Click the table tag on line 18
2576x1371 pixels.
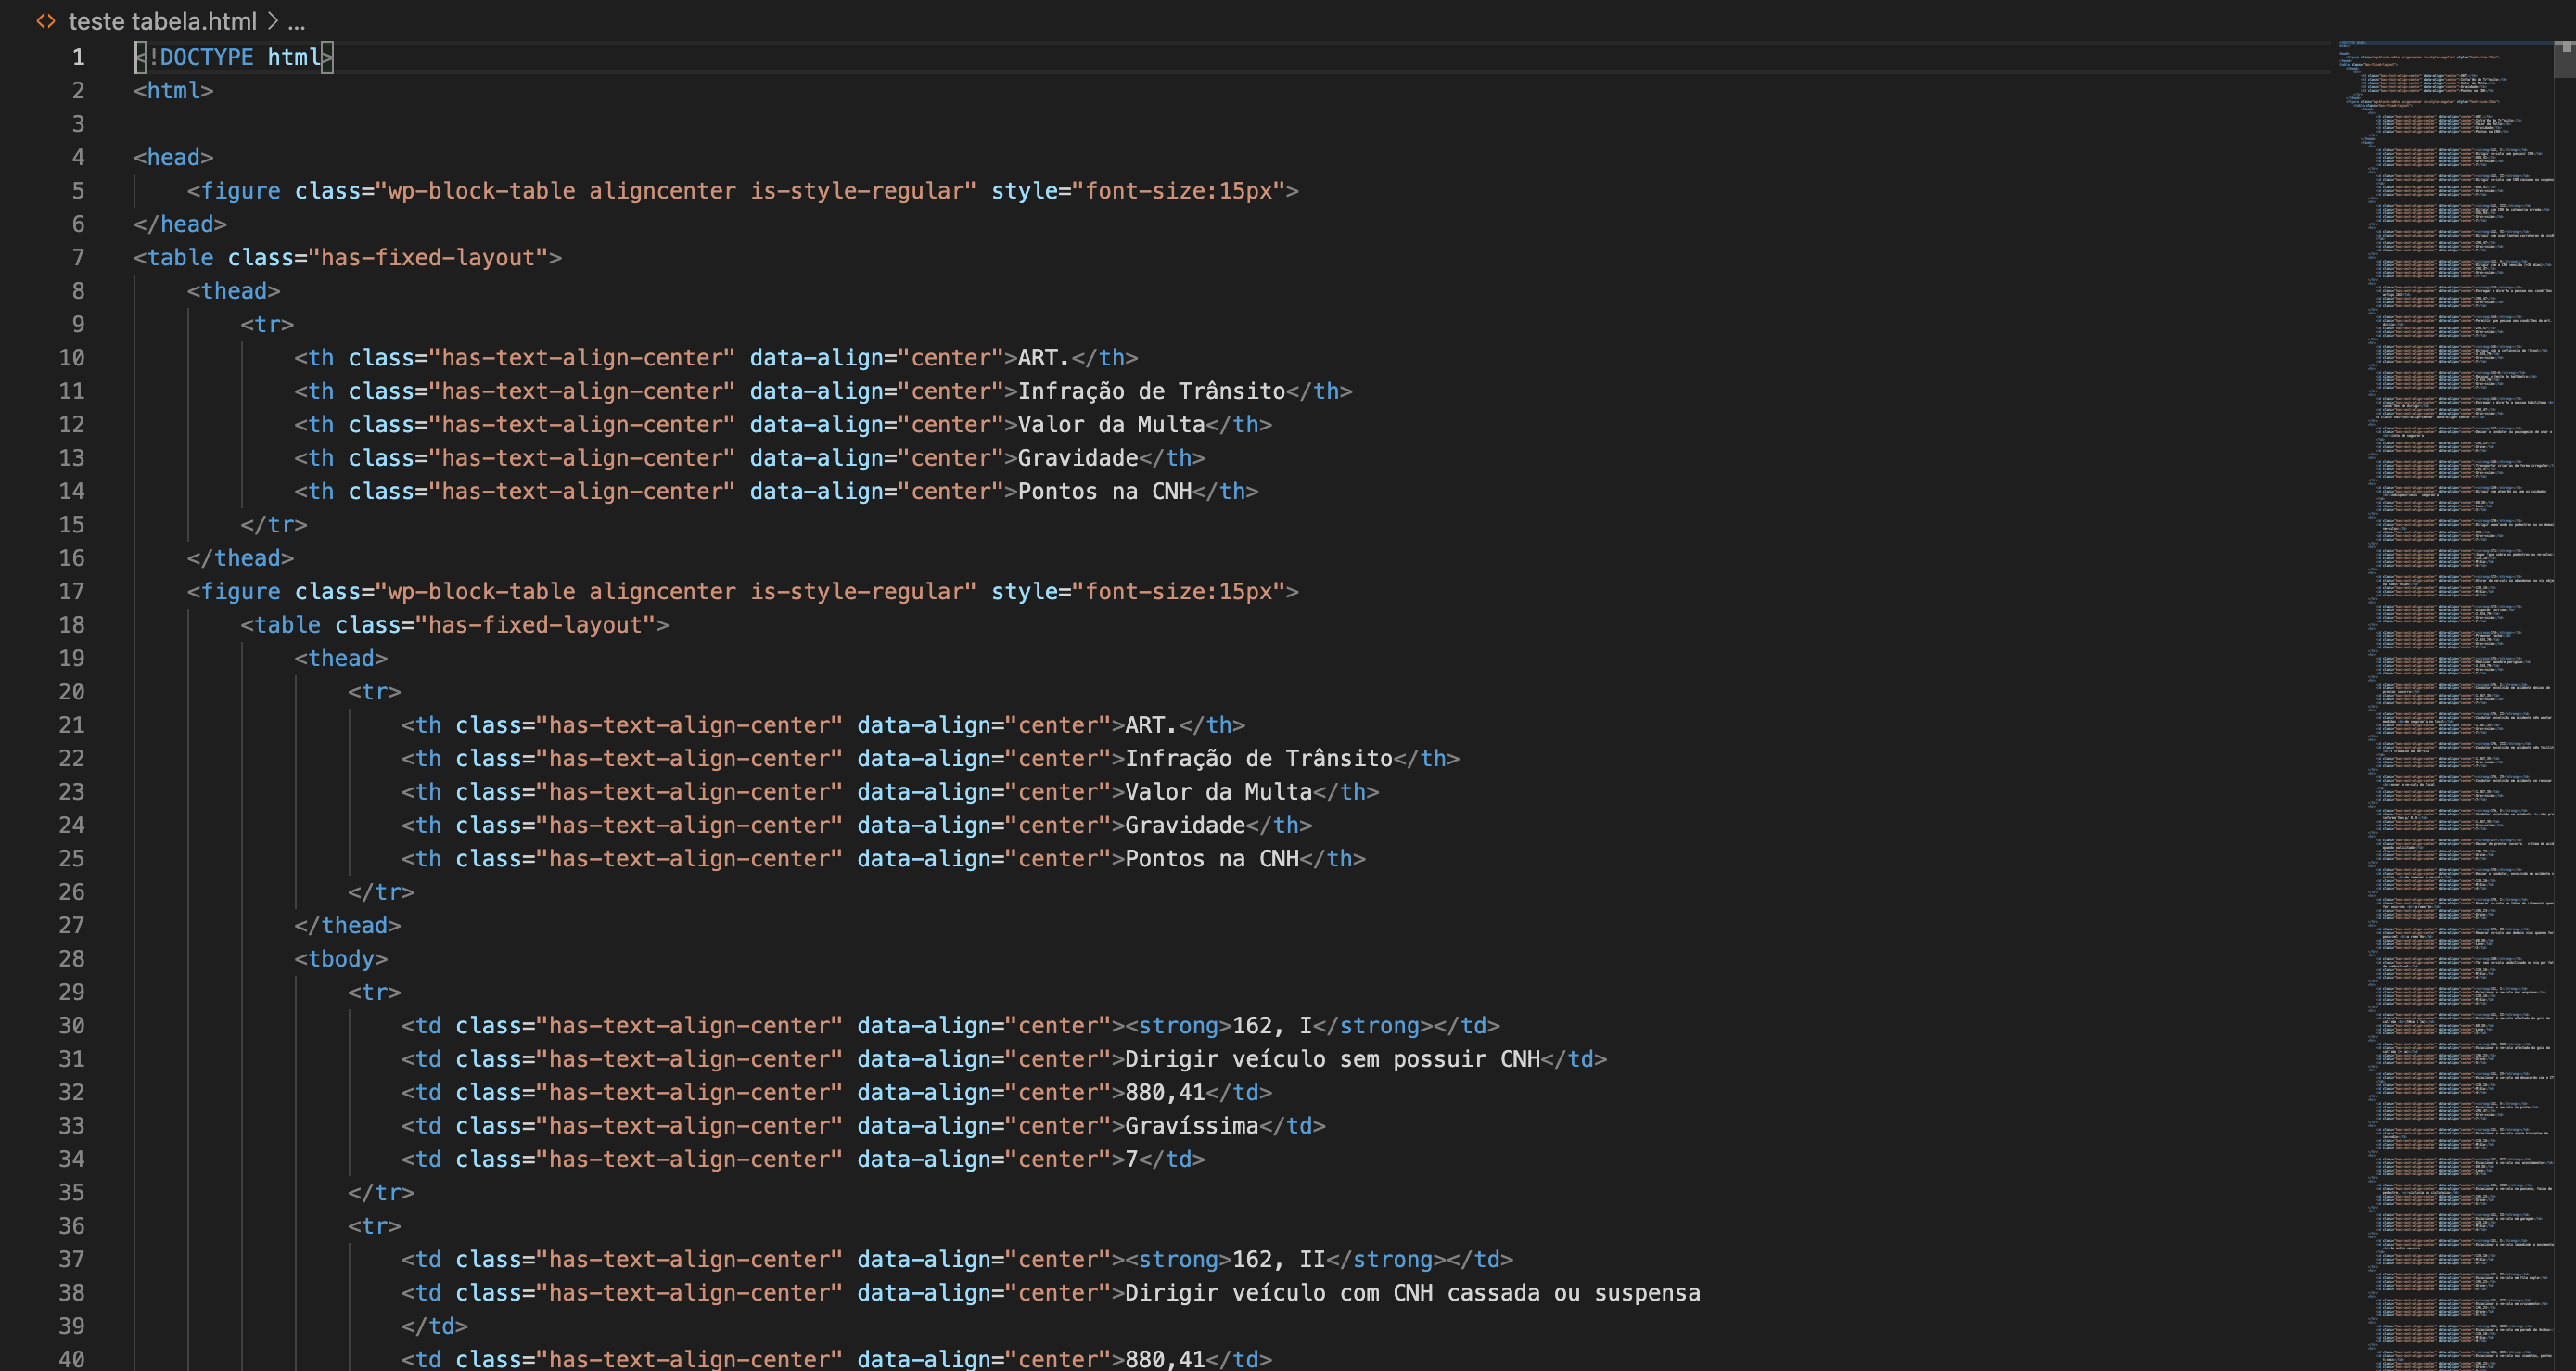point(455,625)
